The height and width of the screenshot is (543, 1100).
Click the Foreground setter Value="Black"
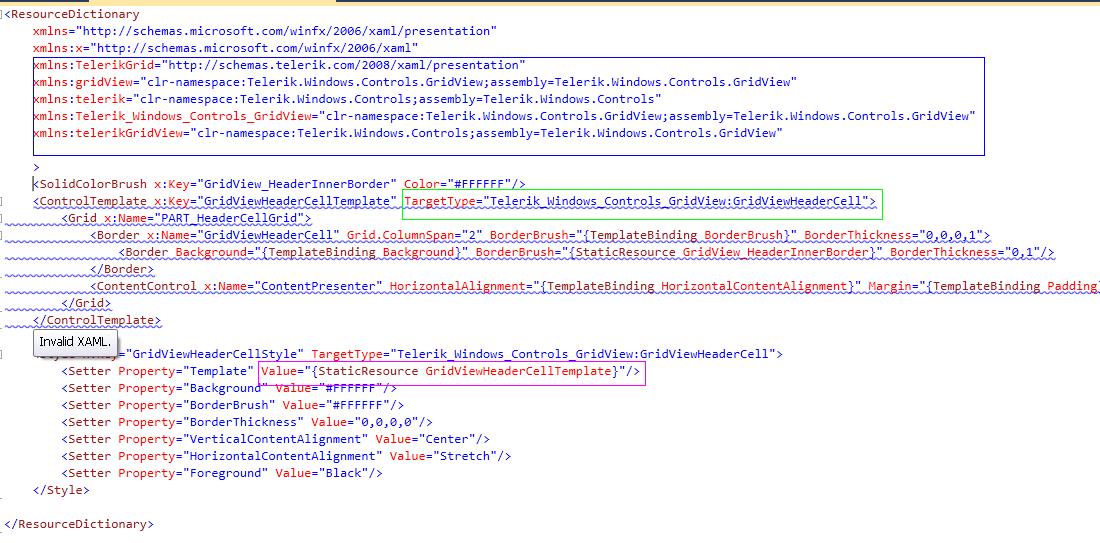click(x=322, y=473)
